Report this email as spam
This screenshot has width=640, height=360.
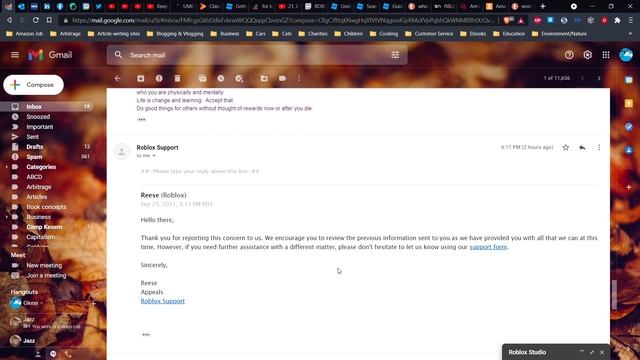point(159,78)
